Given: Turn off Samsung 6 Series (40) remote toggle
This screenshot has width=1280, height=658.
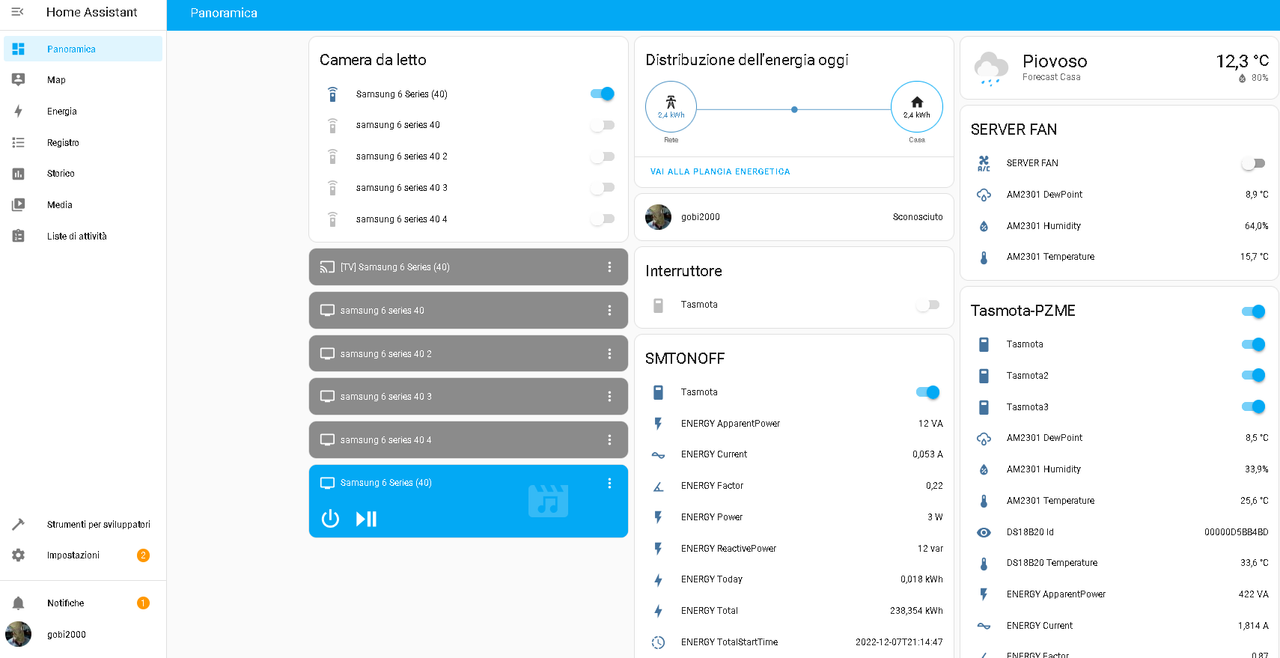Looking at the screenshot, I should tap(602, 94).
